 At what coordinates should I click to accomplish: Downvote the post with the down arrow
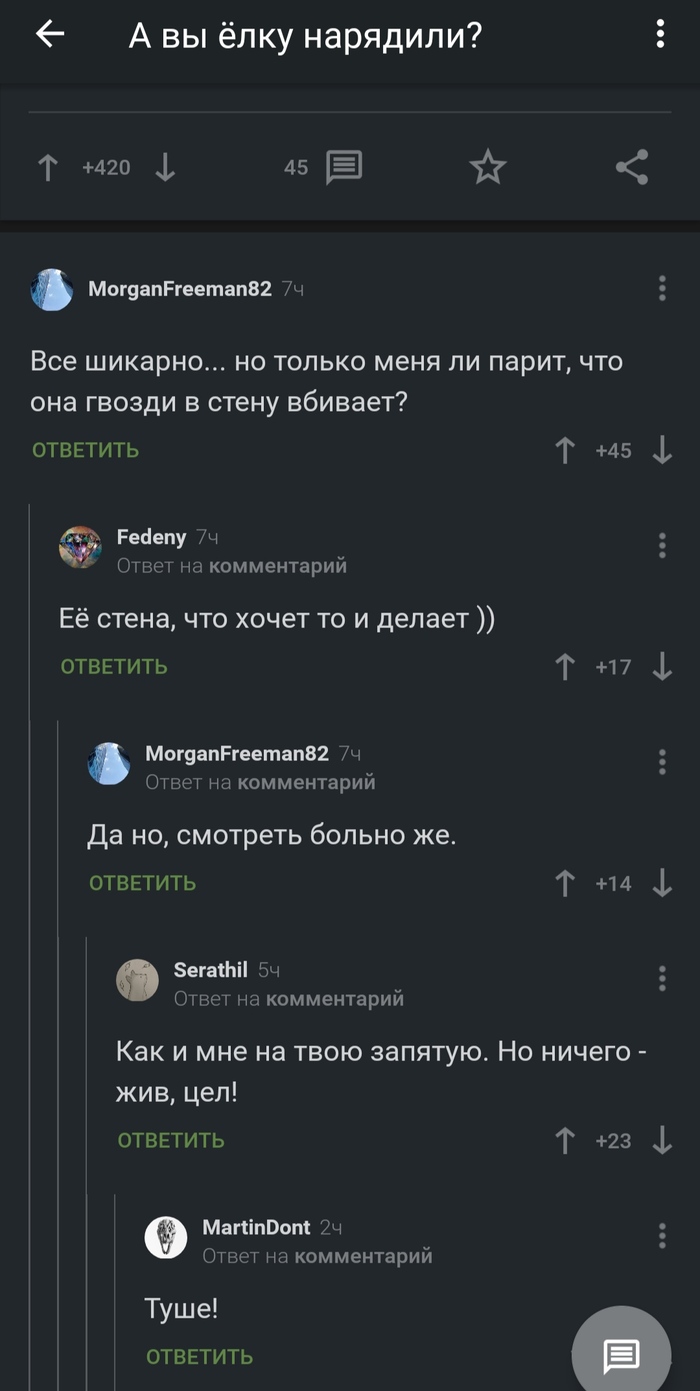[x=163, y=168]
